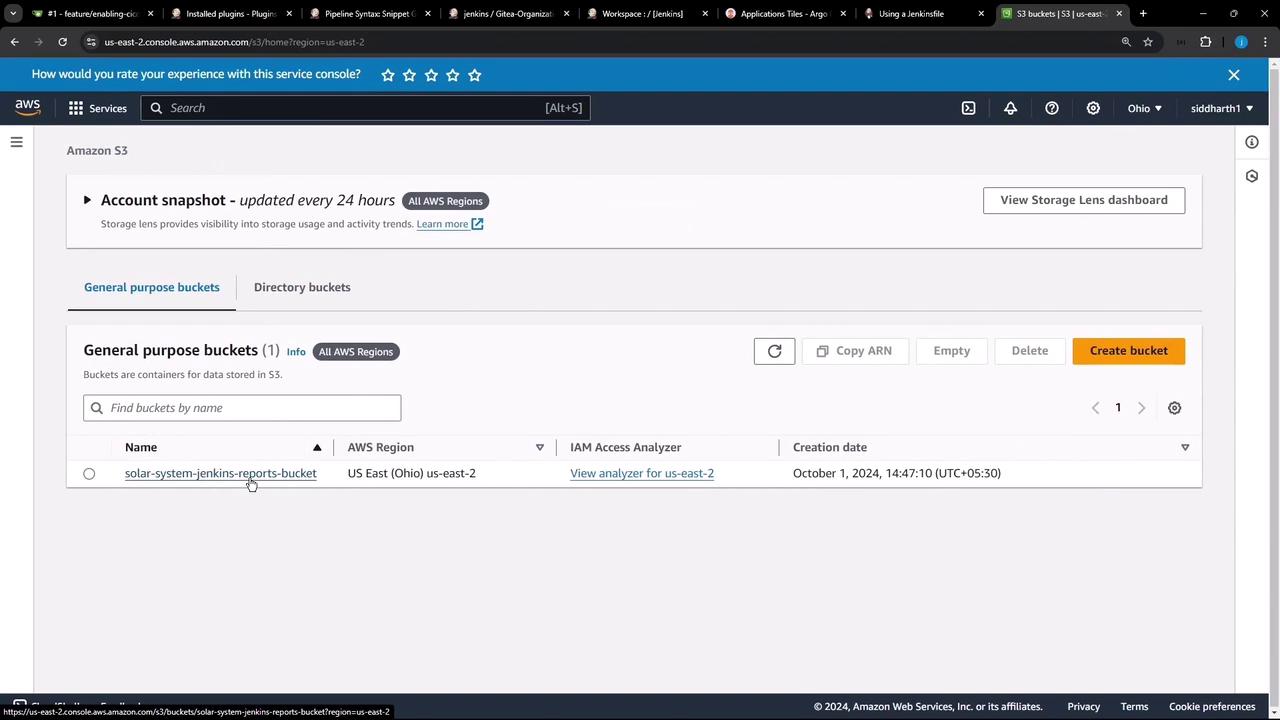Click View Storage Lens dashboard
Image resolution: width=1280 pixels, height=720 pixels.
tap(1084, 200)
